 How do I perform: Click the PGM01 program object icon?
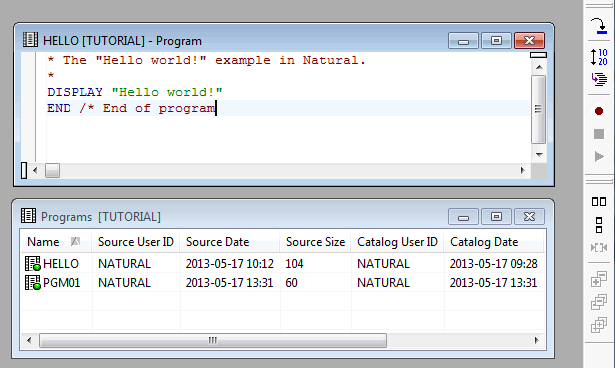click(x=33, y=282)
